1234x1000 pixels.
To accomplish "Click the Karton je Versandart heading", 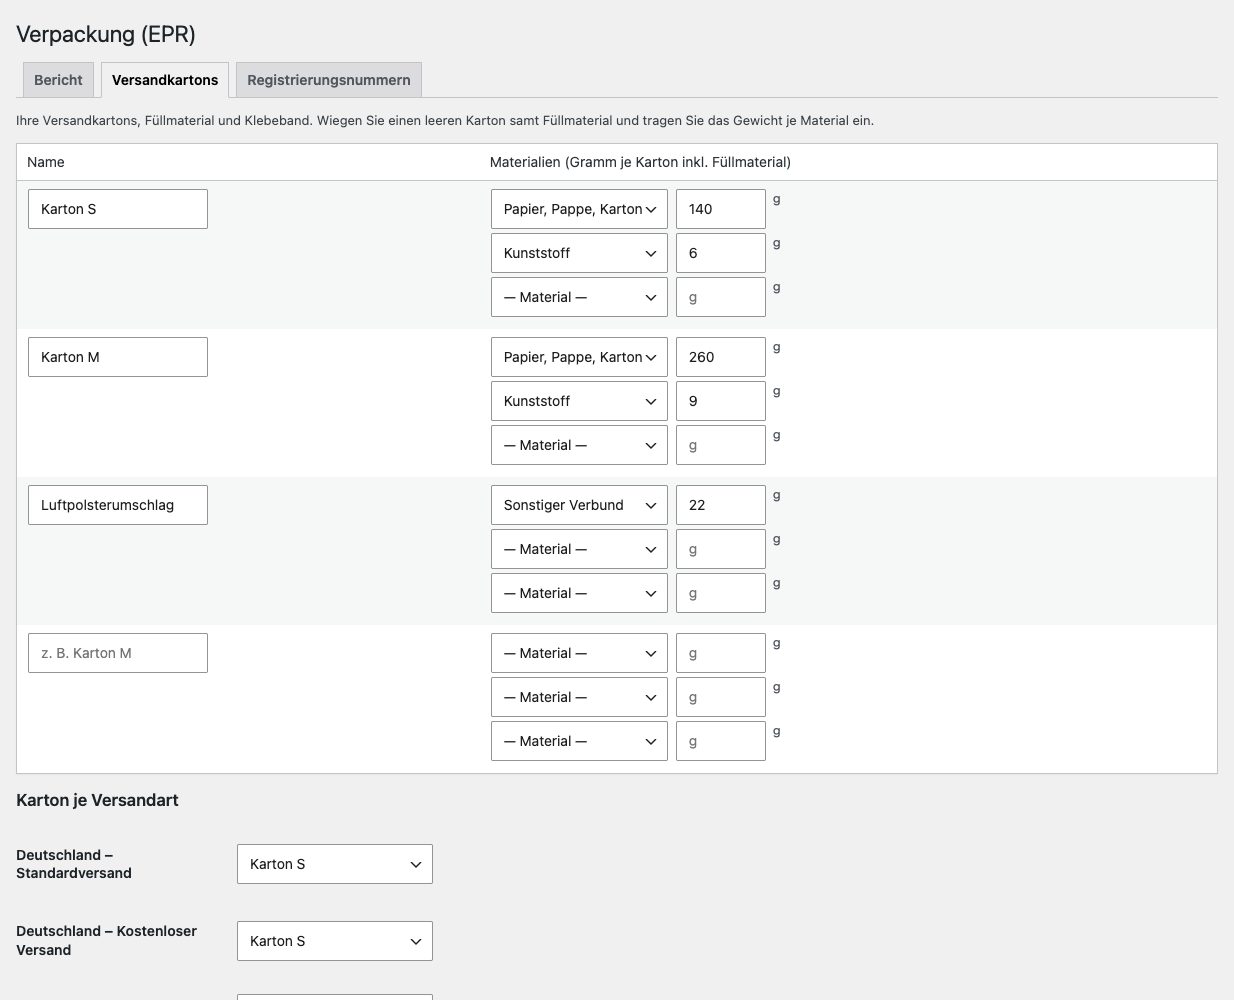I will click(x=97, y=800).
